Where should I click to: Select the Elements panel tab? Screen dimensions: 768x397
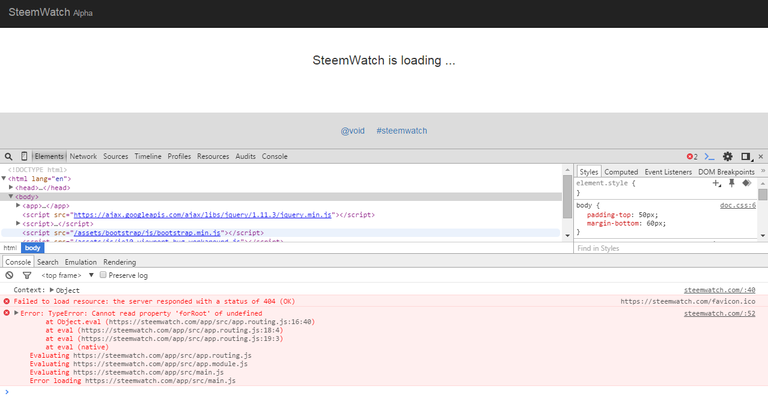pos(49,157)
